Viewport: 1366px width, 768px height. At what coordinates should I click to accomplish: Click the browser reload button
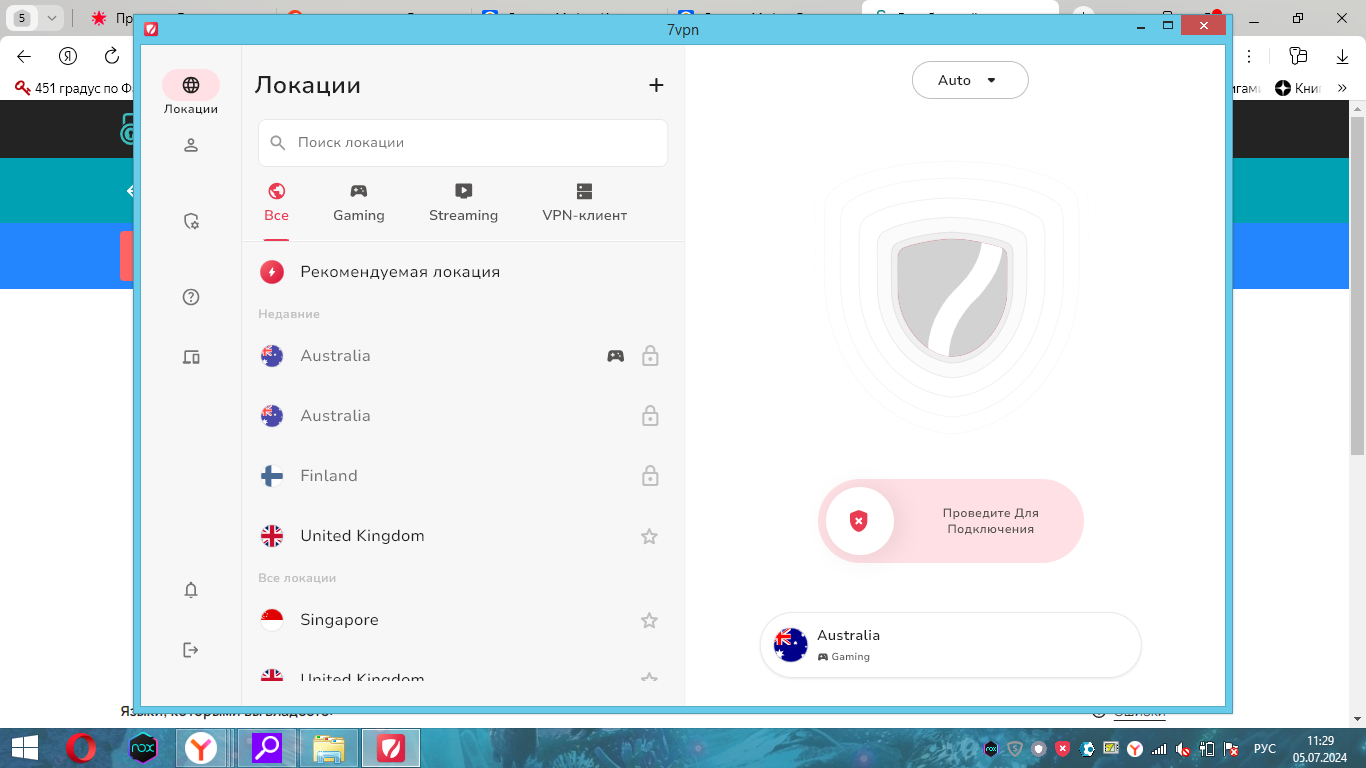(112, 56)
